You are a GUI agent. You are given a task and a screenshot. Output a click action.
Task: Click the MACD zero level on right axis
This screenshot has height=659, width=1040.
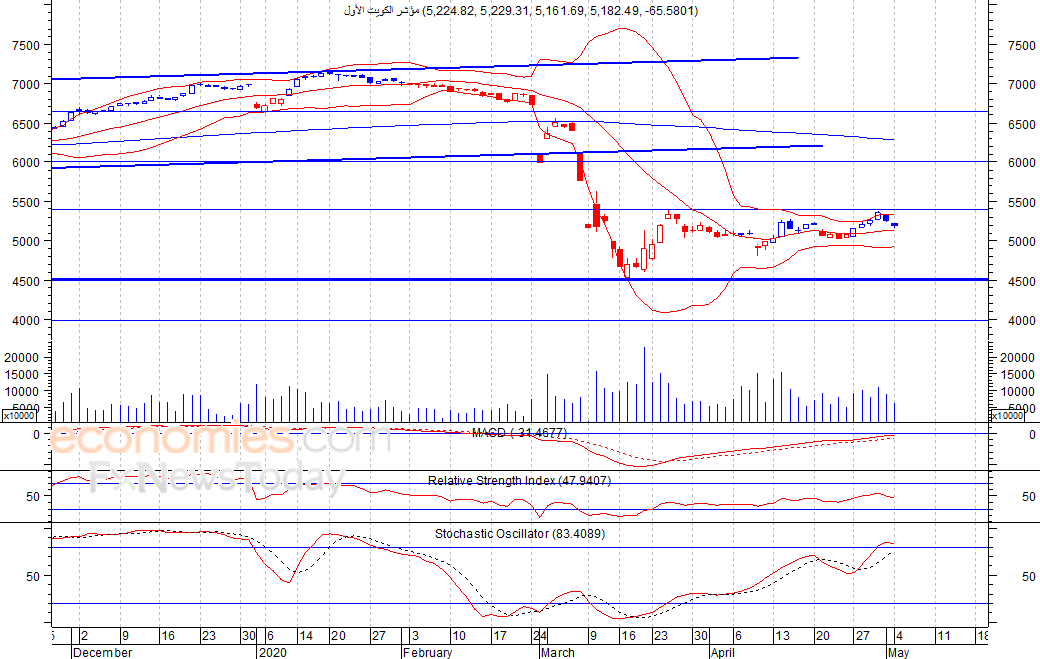1032,436
